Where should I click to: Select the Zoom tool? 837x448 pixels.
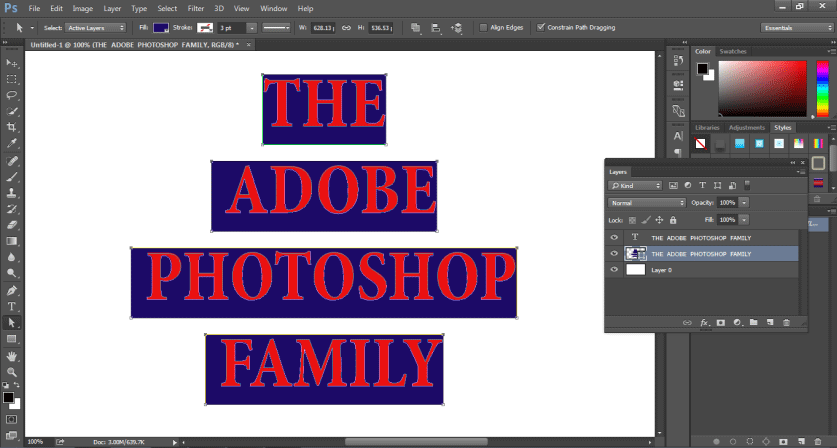(x=11, y=372)
